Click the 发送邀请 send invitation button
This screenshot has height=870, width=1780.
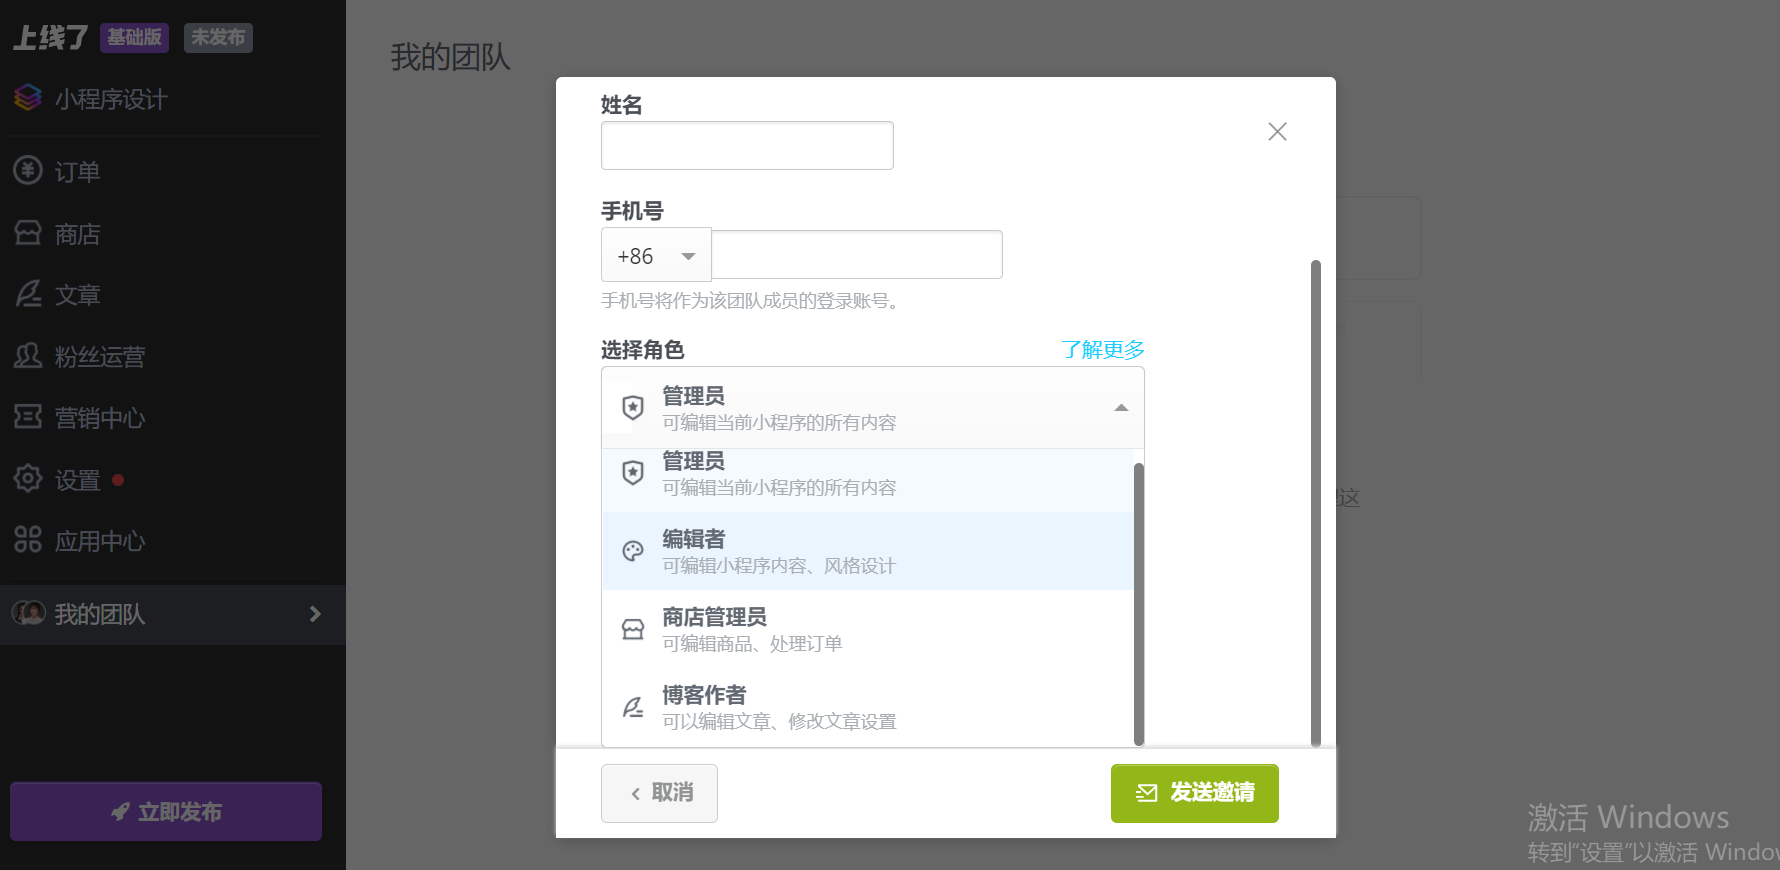(x=1194, y=793)
